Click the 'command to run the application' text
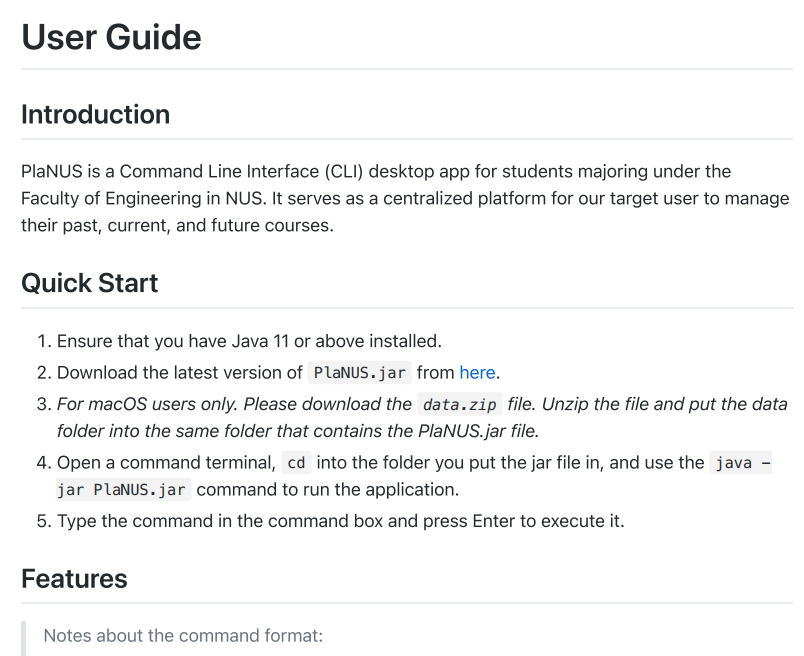 coord(328,489)
